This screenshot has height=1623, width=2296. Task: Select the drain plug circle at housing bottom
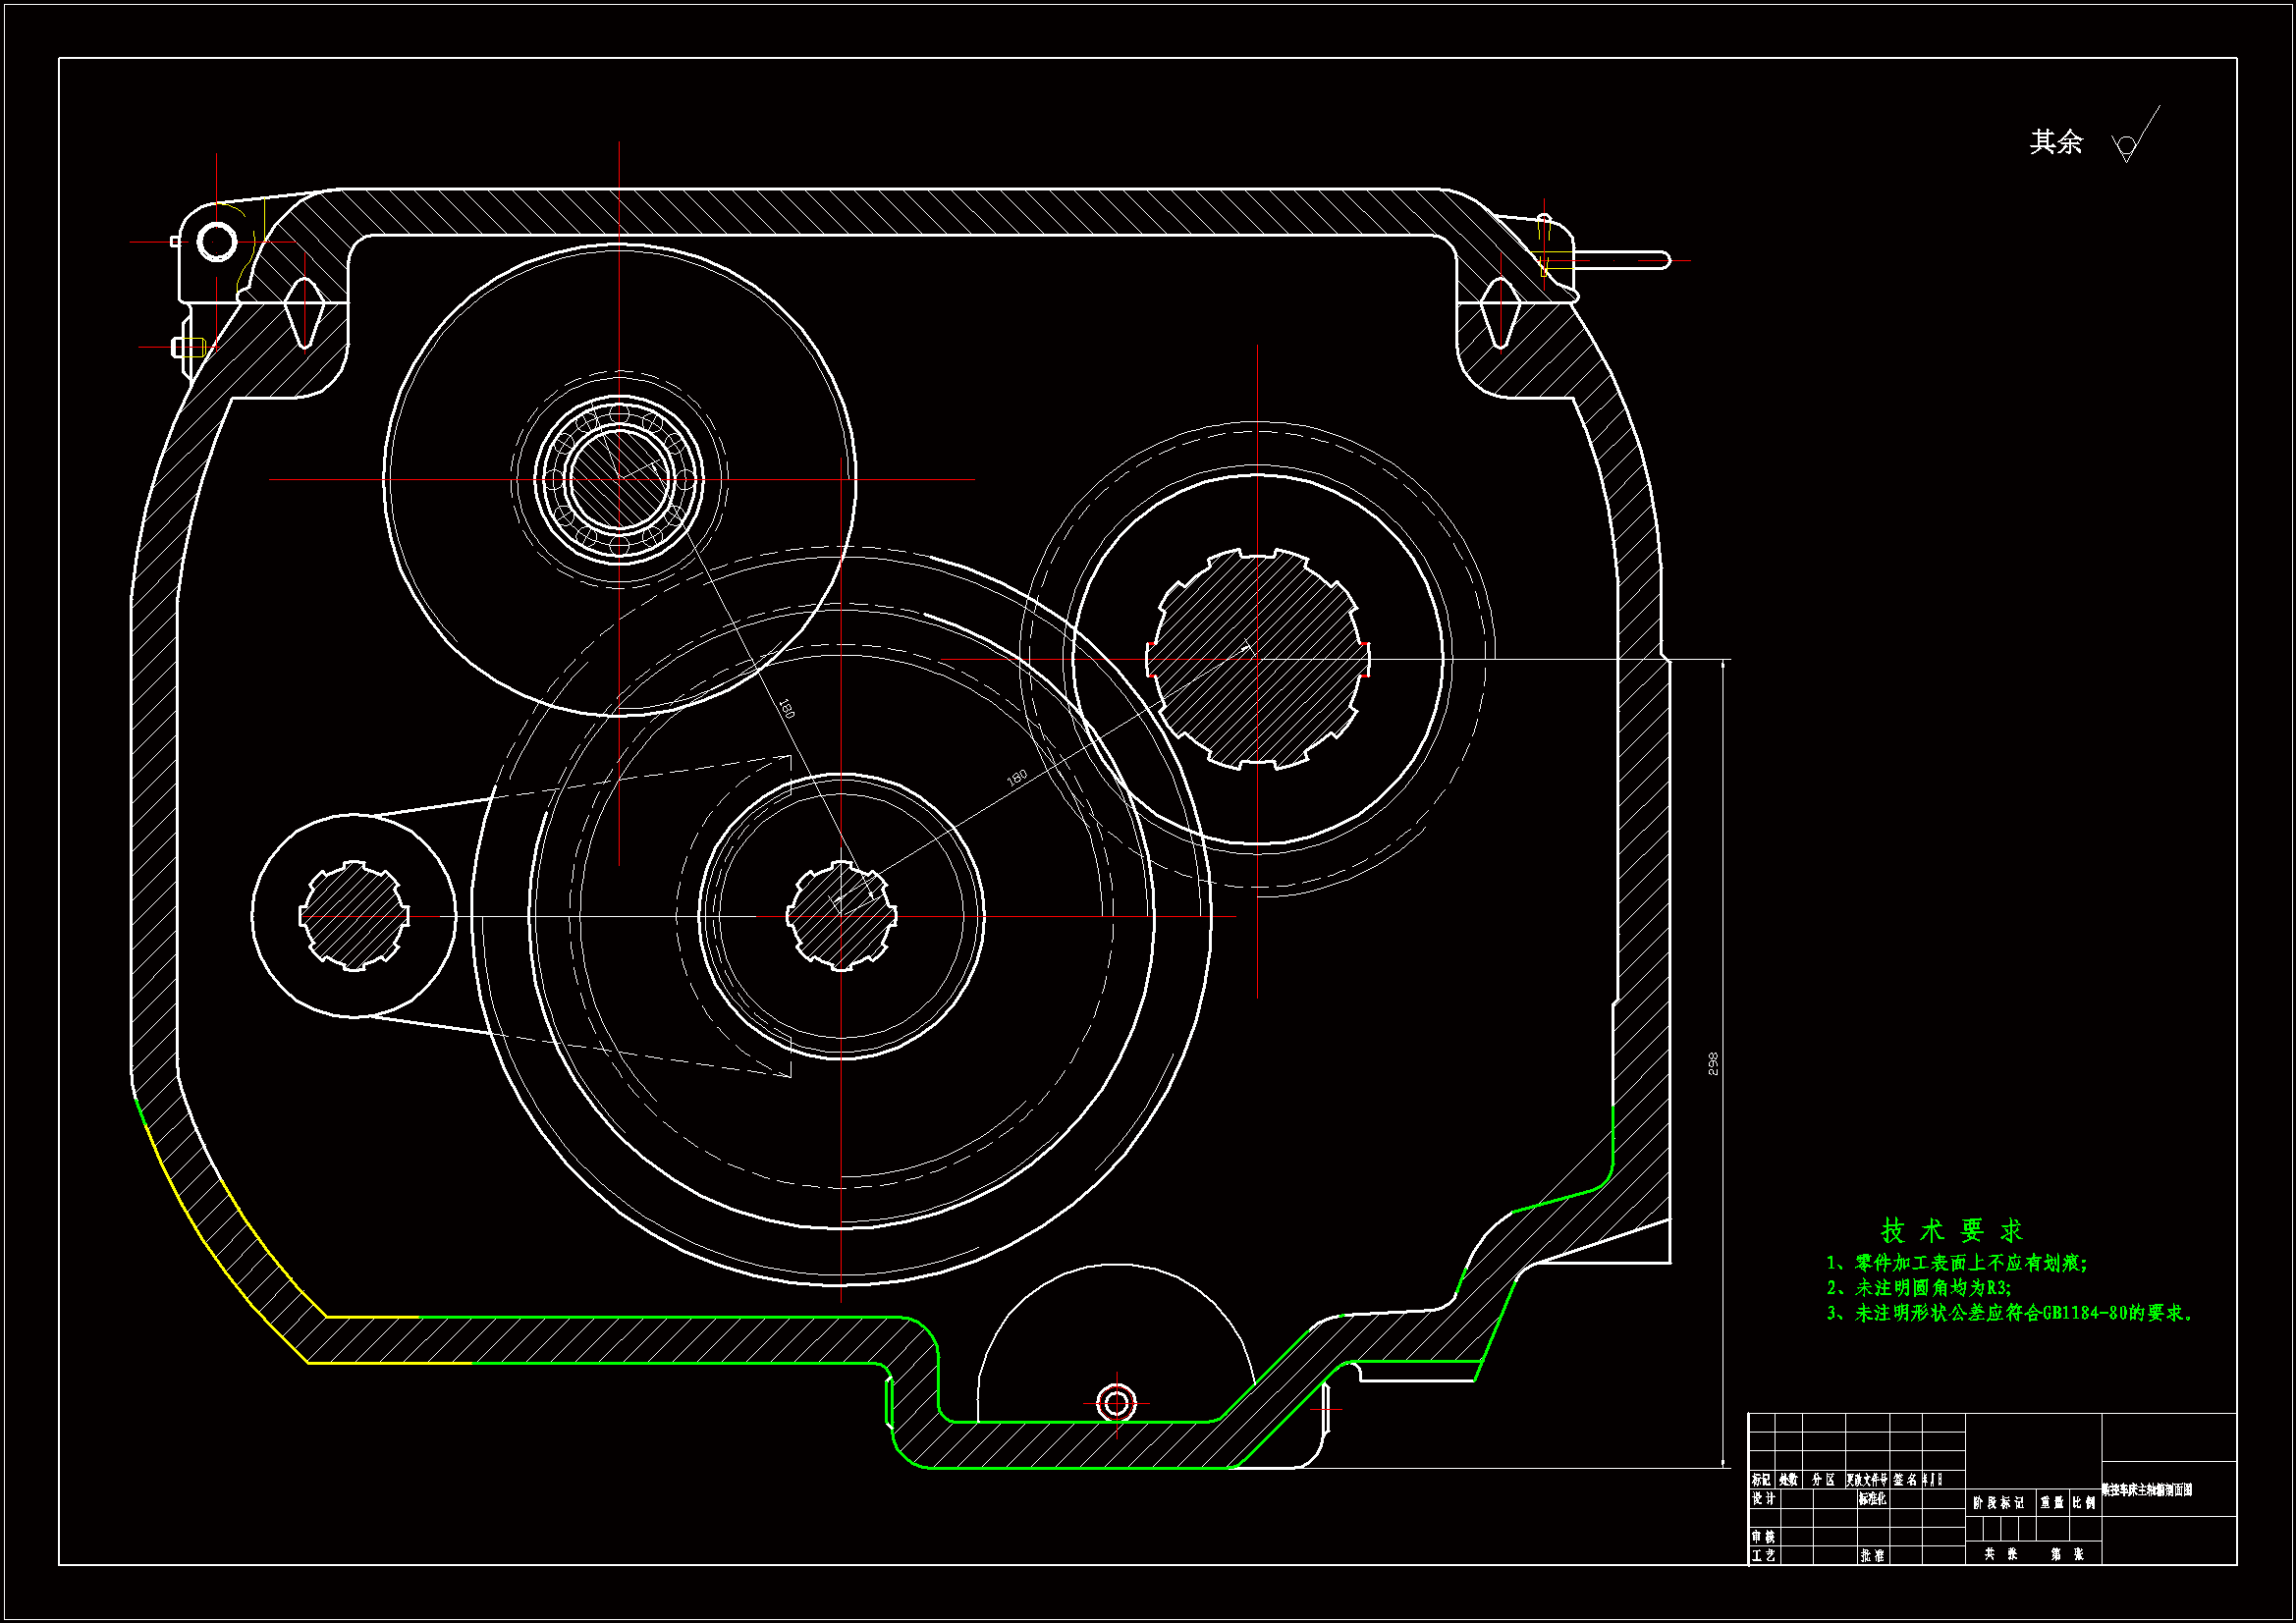click(1116, 1402)
